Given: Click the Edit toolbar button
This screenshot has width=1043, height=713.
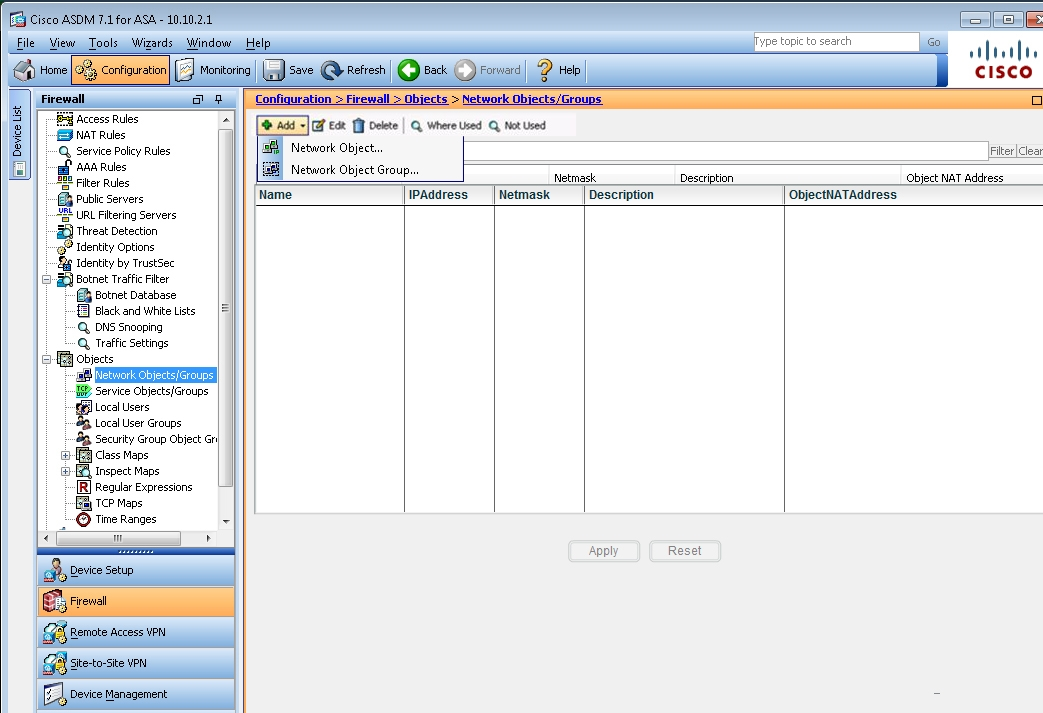Looking at the screenshot, I should (x=329, y=125).
